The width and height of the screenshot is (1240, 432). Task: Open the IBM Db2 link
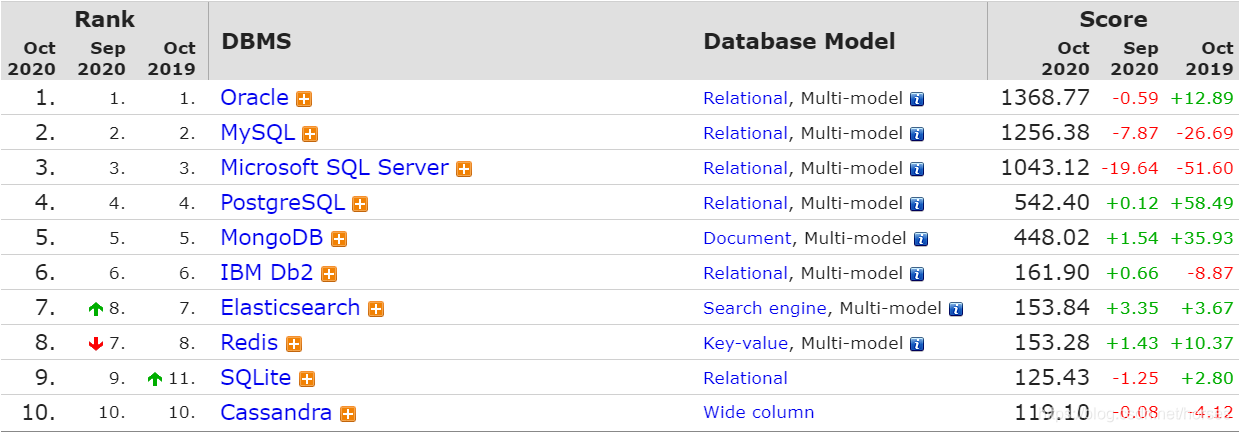(267, 273)
